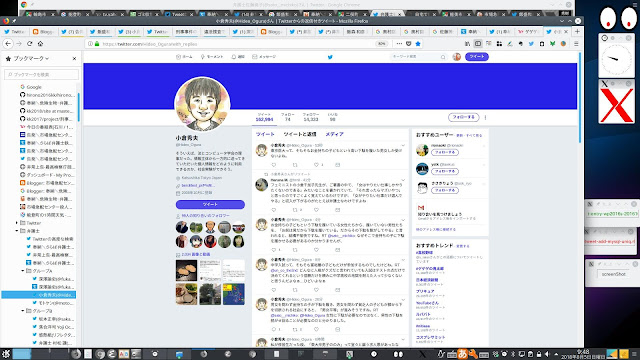This screenshot has width=640, height=360.
Task: Click the search magnifier in the Twitter search box
Action: pos(443,57)
